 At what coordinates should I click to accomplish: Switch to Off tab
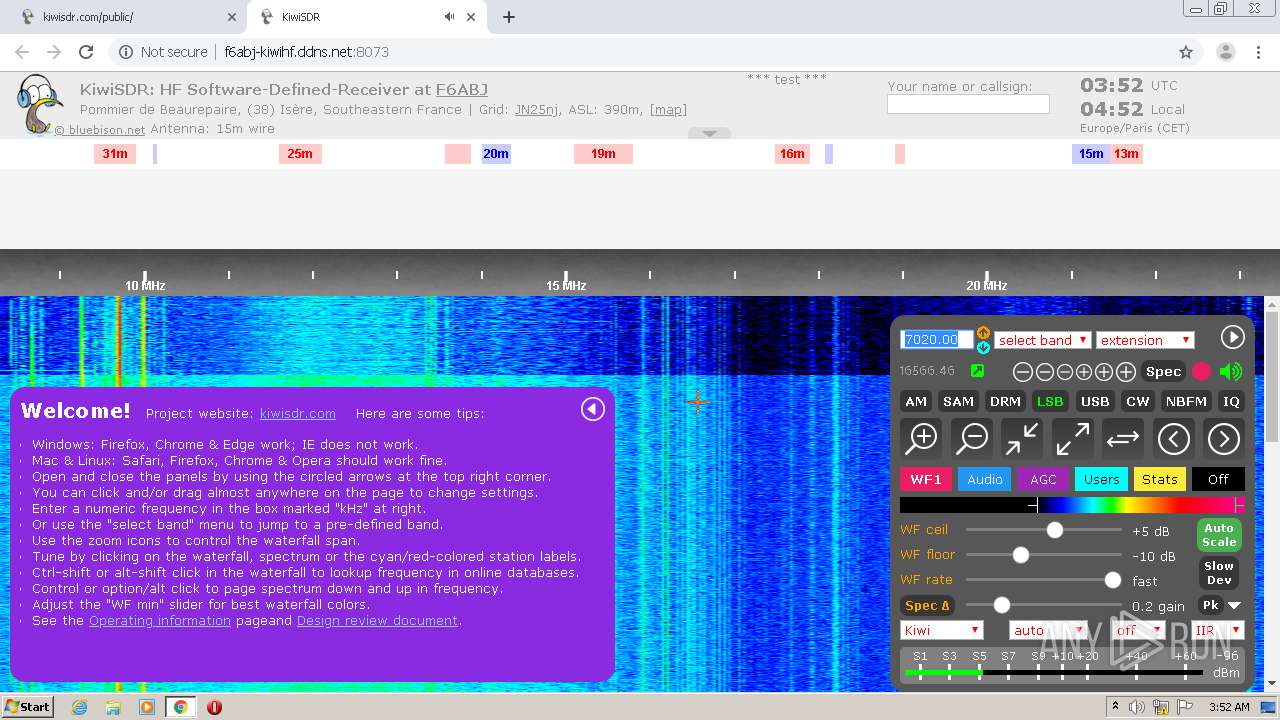pyautogui.click(x=1218, y=479)
